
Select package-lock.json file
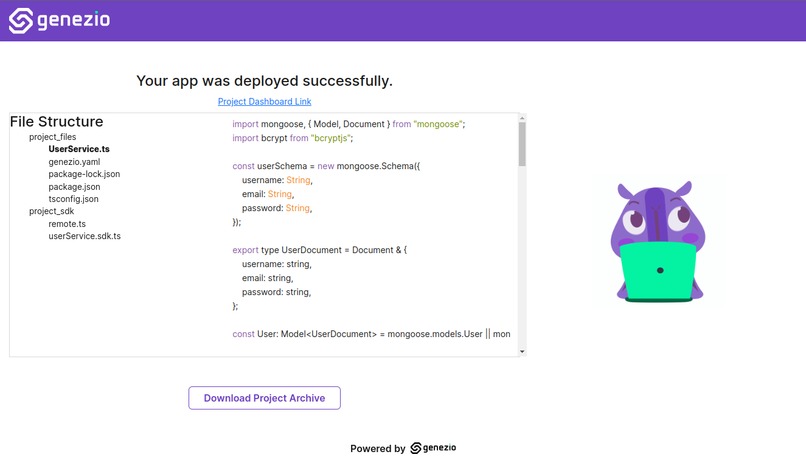coord(84,174)
